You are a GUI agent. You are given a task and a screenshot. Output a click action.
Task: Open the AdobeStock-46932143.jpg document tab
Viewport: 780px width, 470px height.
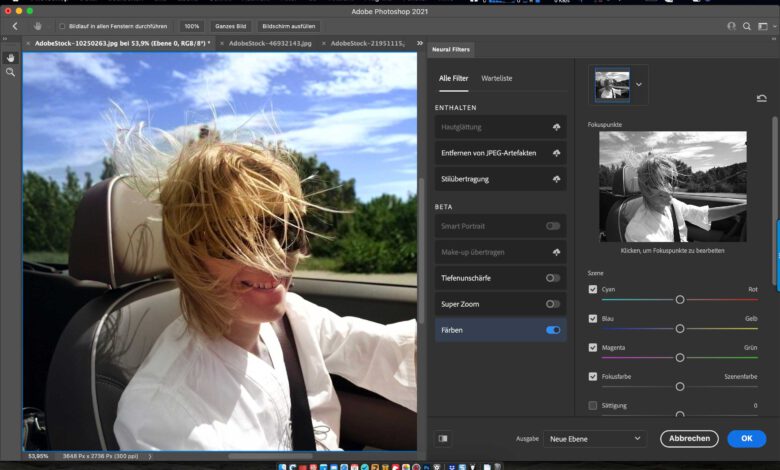coord(270,44)
